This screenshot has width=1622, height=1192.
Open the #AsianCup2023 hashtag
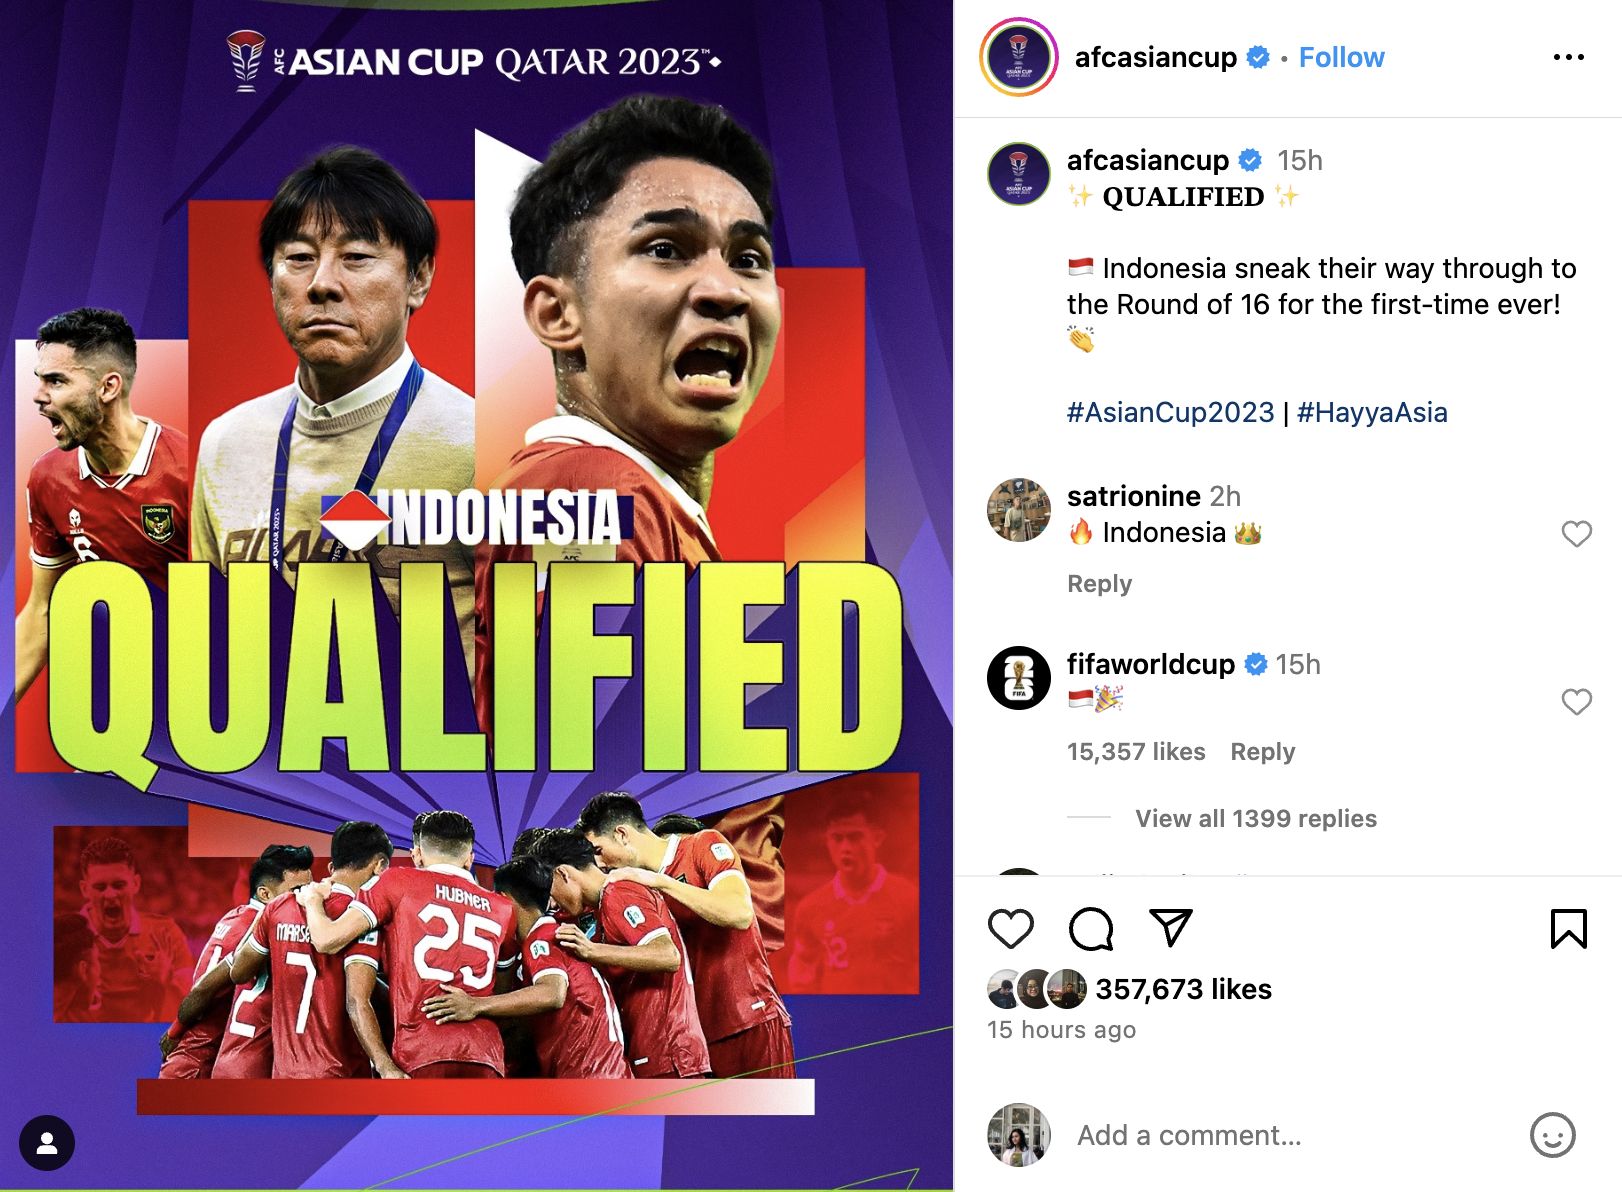point(1170,412)
